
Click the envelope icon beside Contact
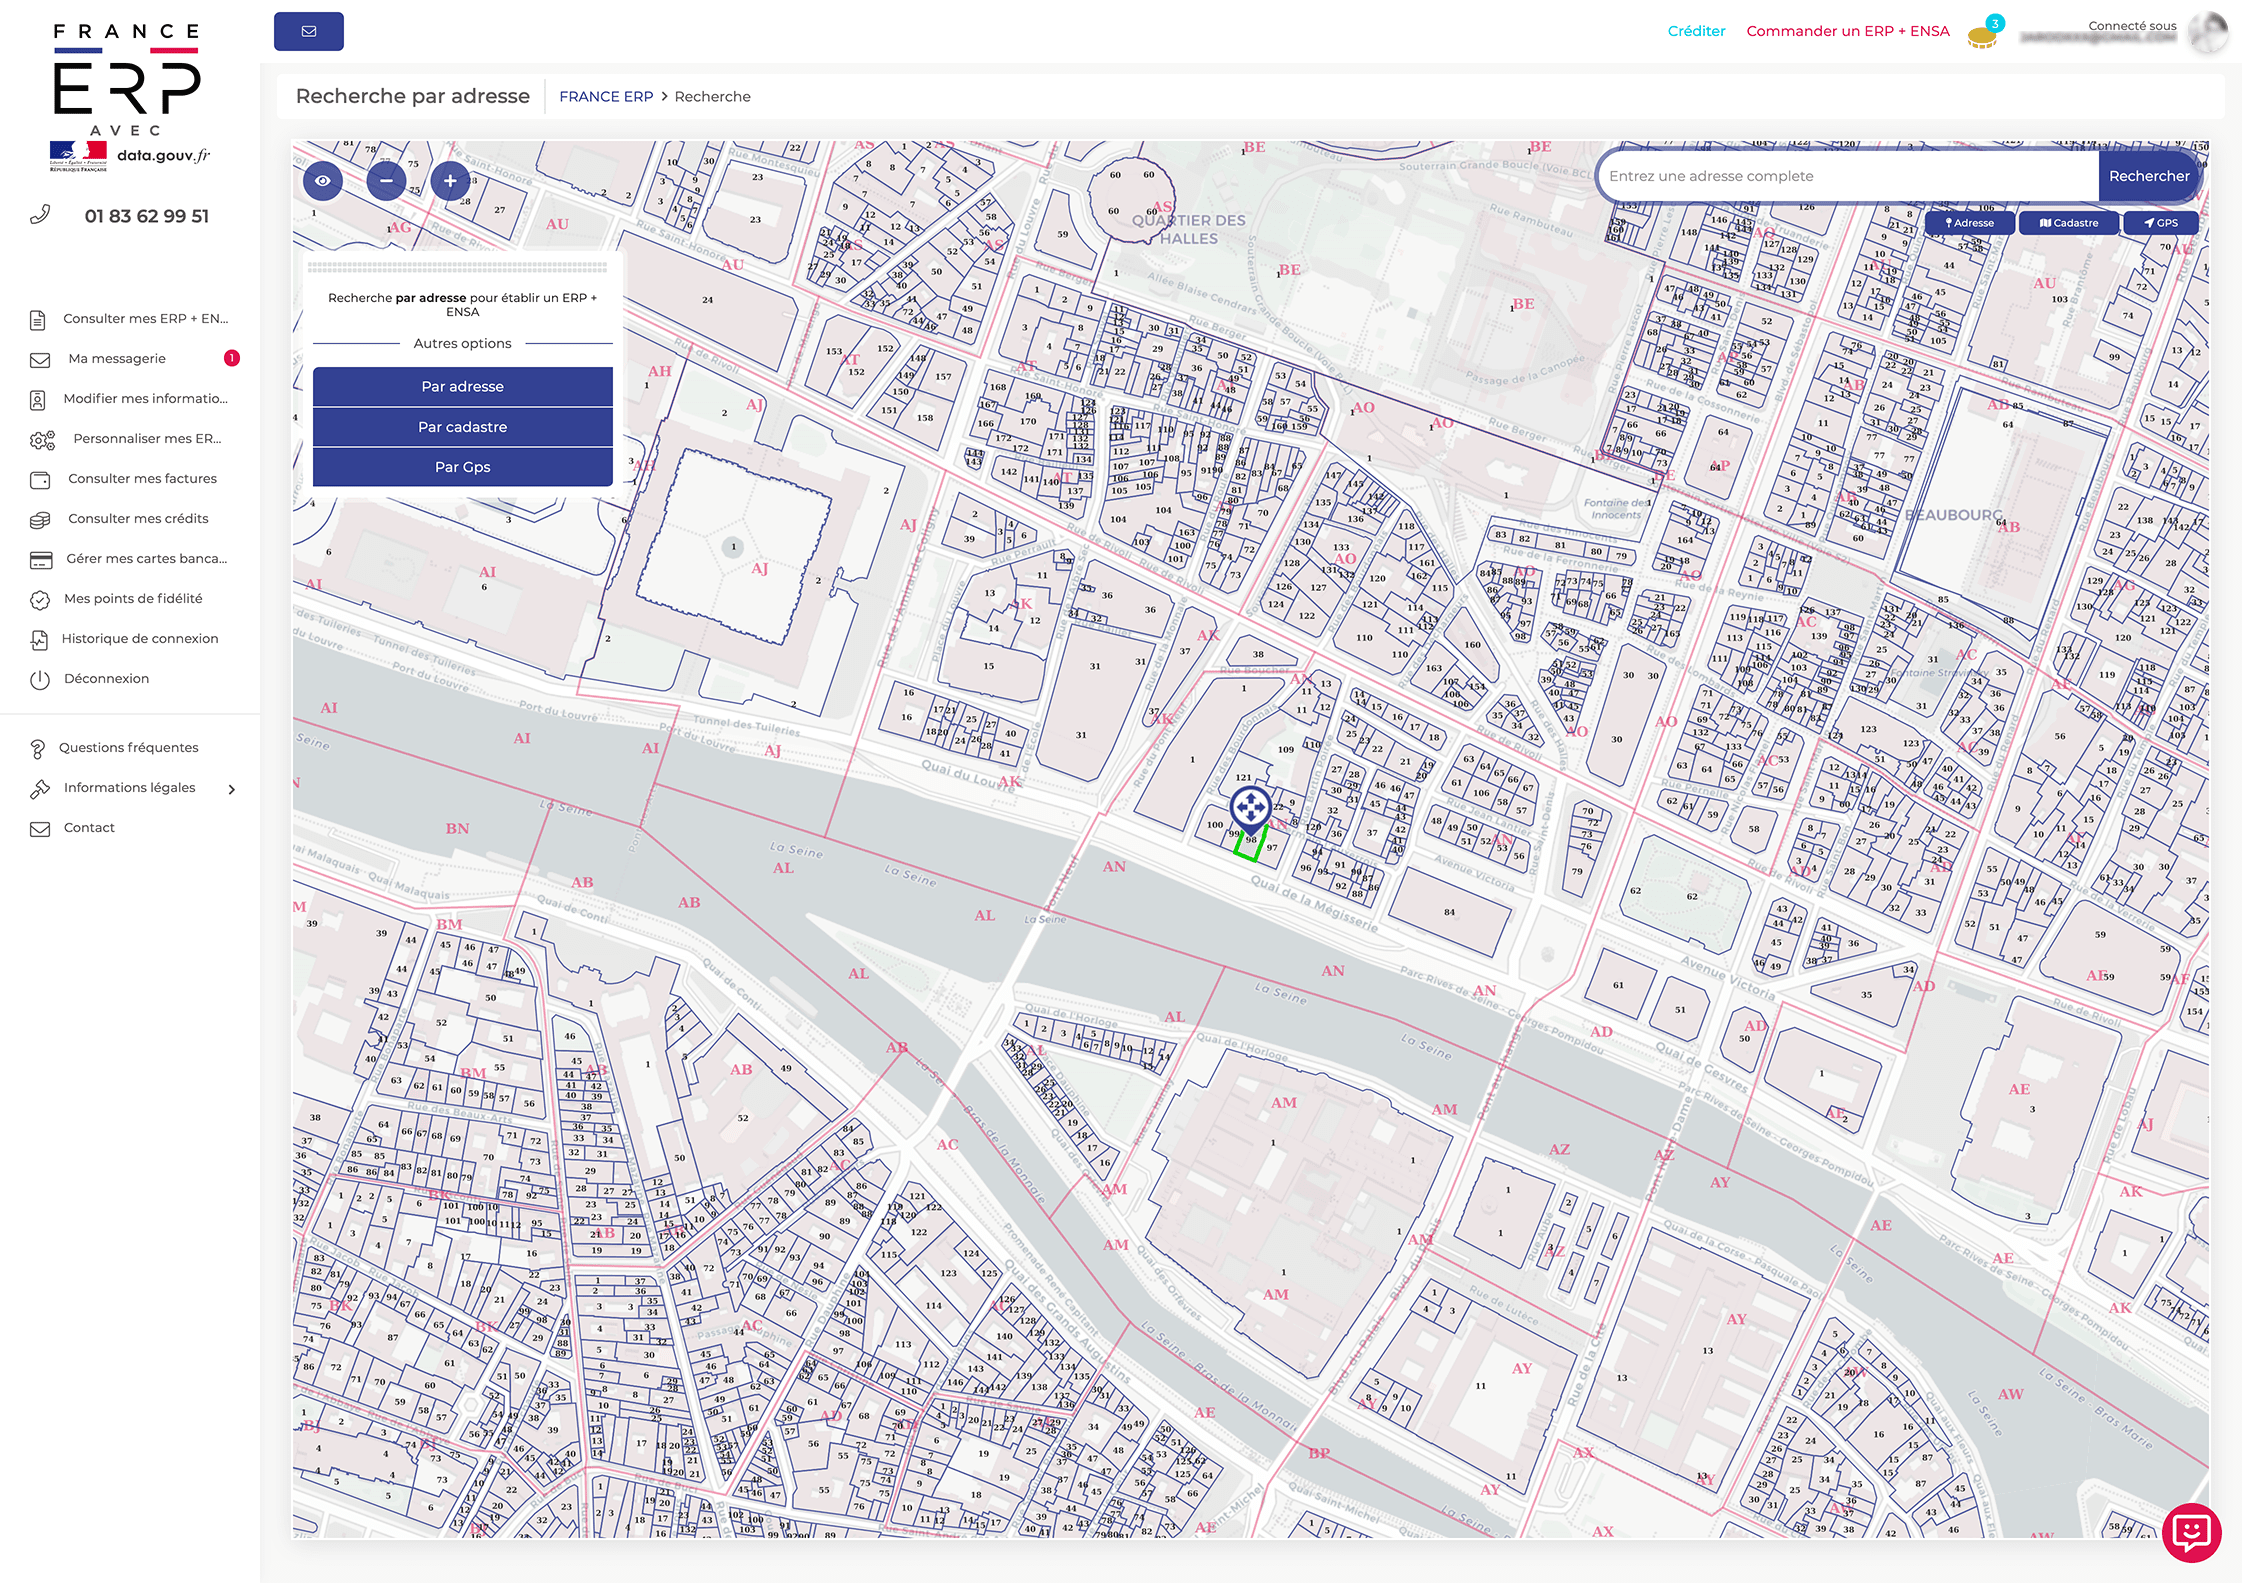tap(40, 829)
